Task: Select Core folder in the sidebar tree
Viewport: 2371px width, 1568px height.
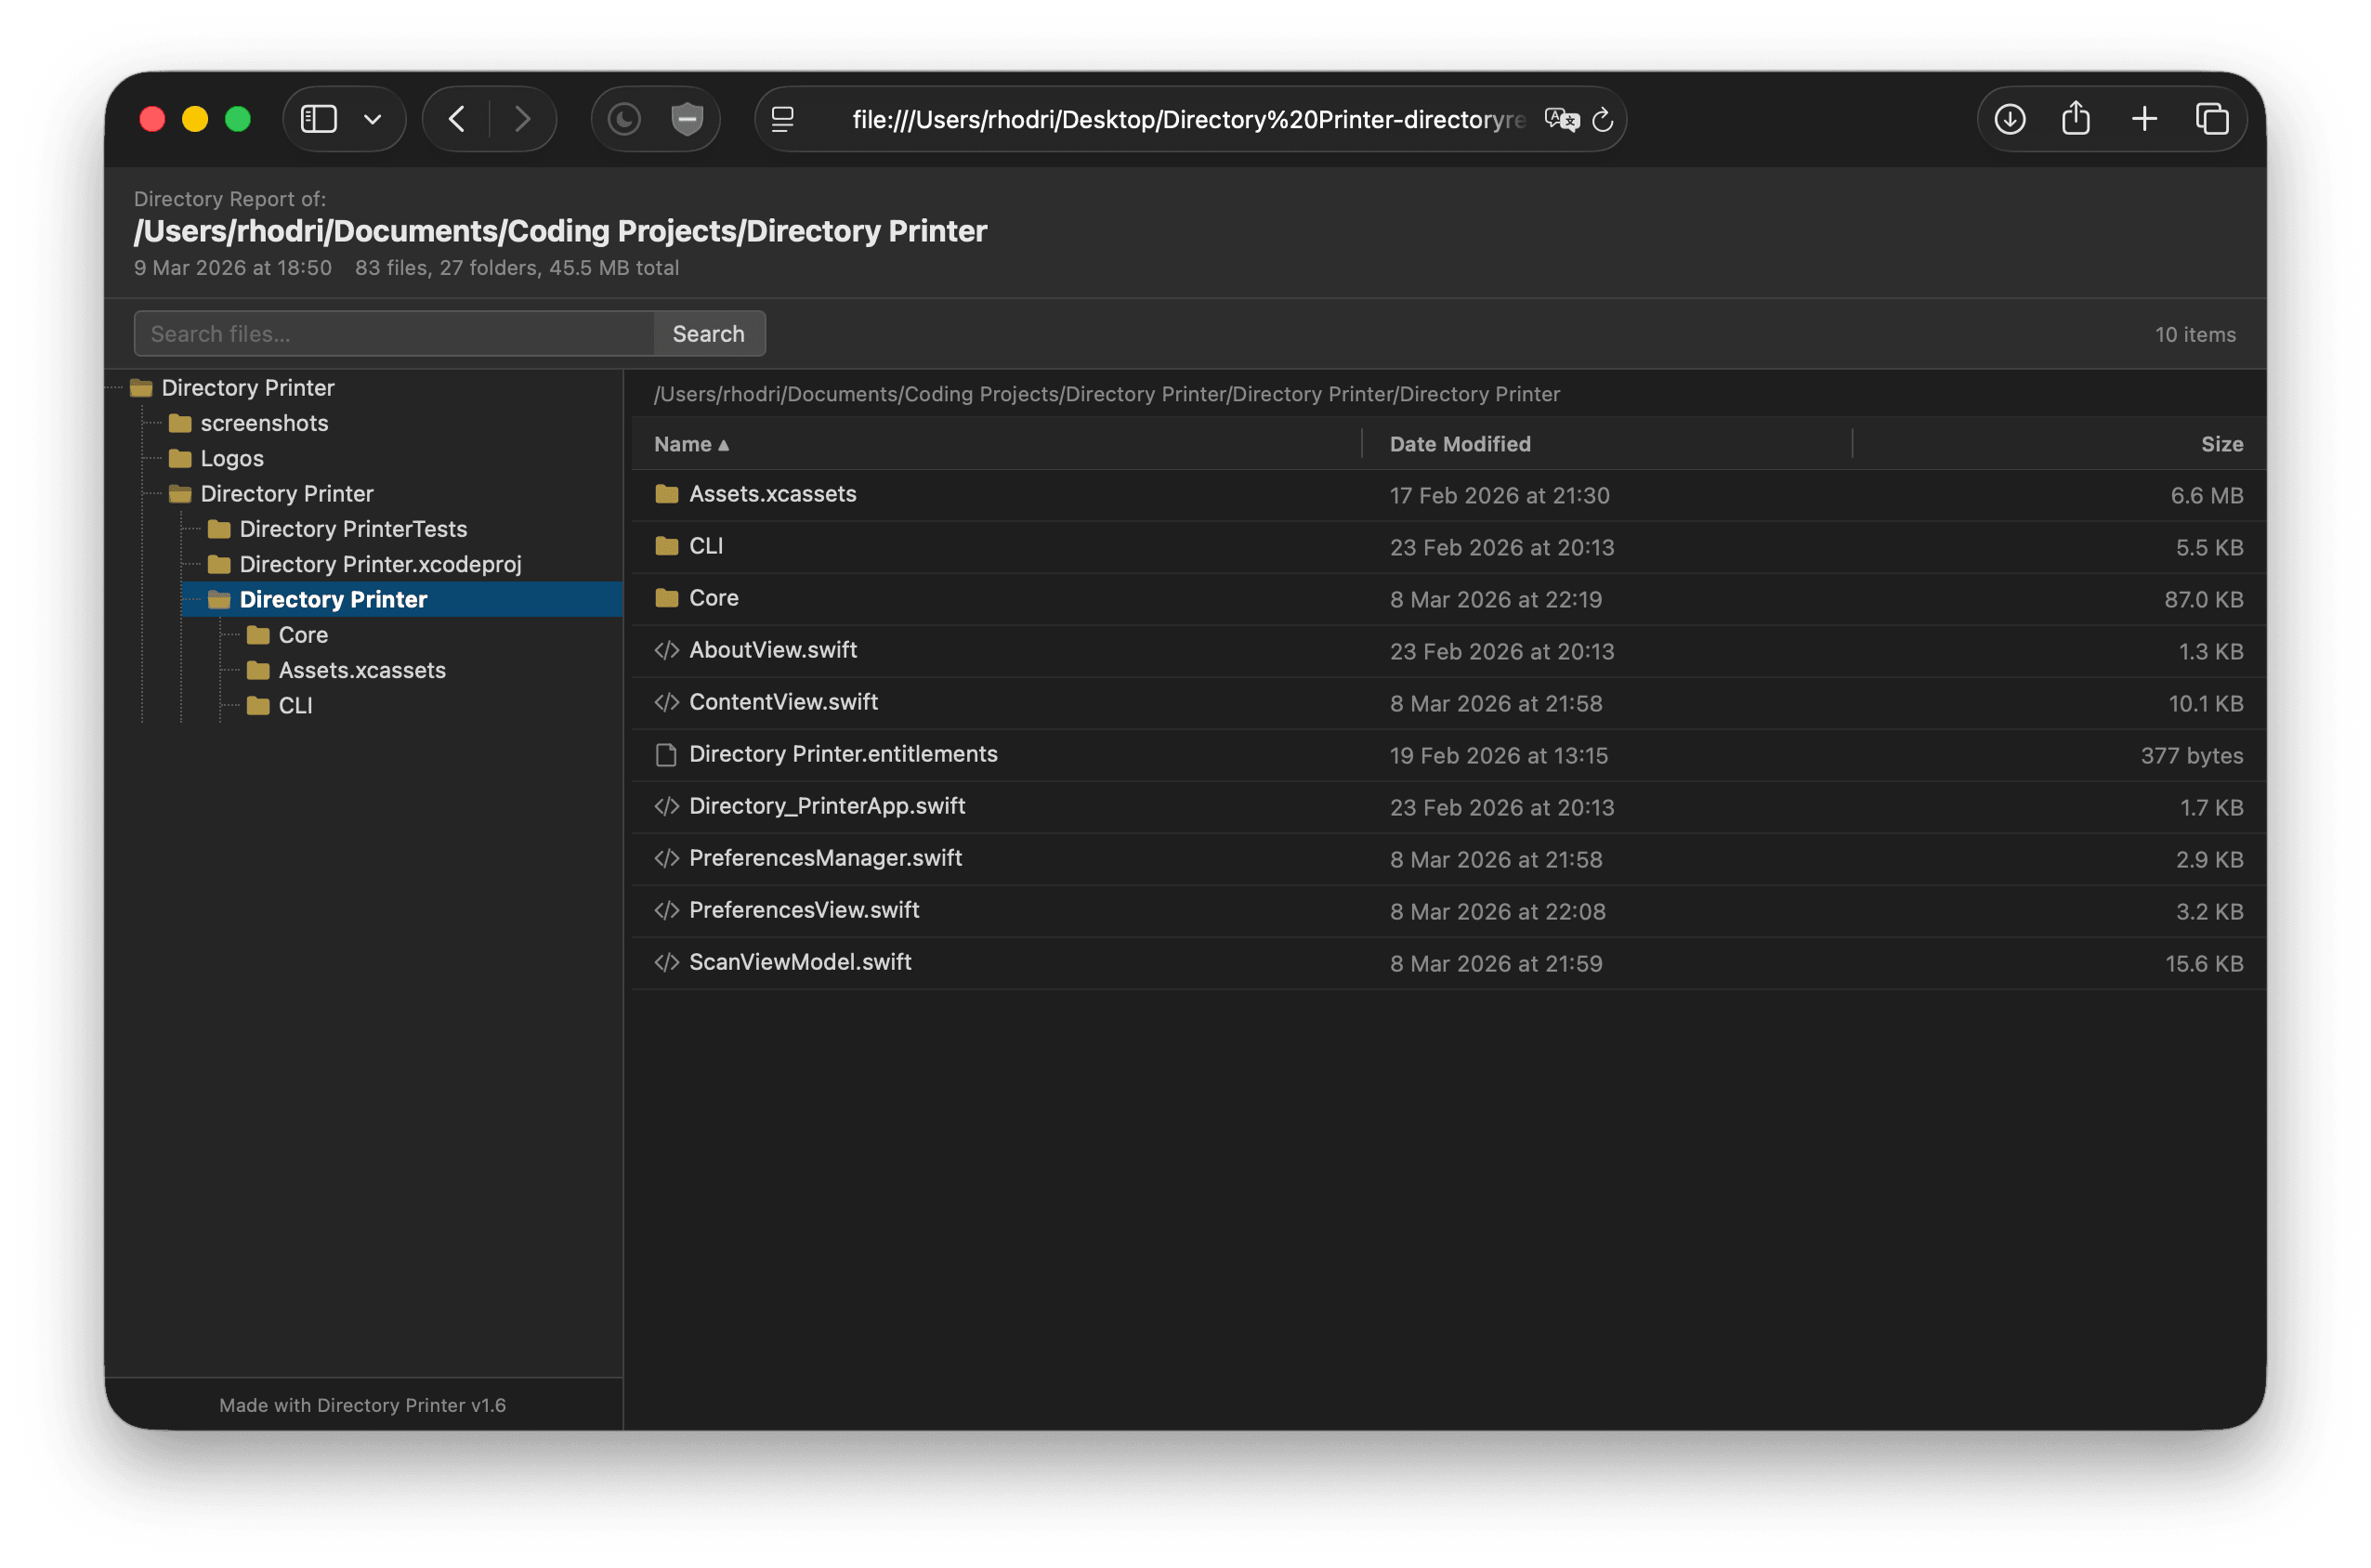Action: (303, 635)
